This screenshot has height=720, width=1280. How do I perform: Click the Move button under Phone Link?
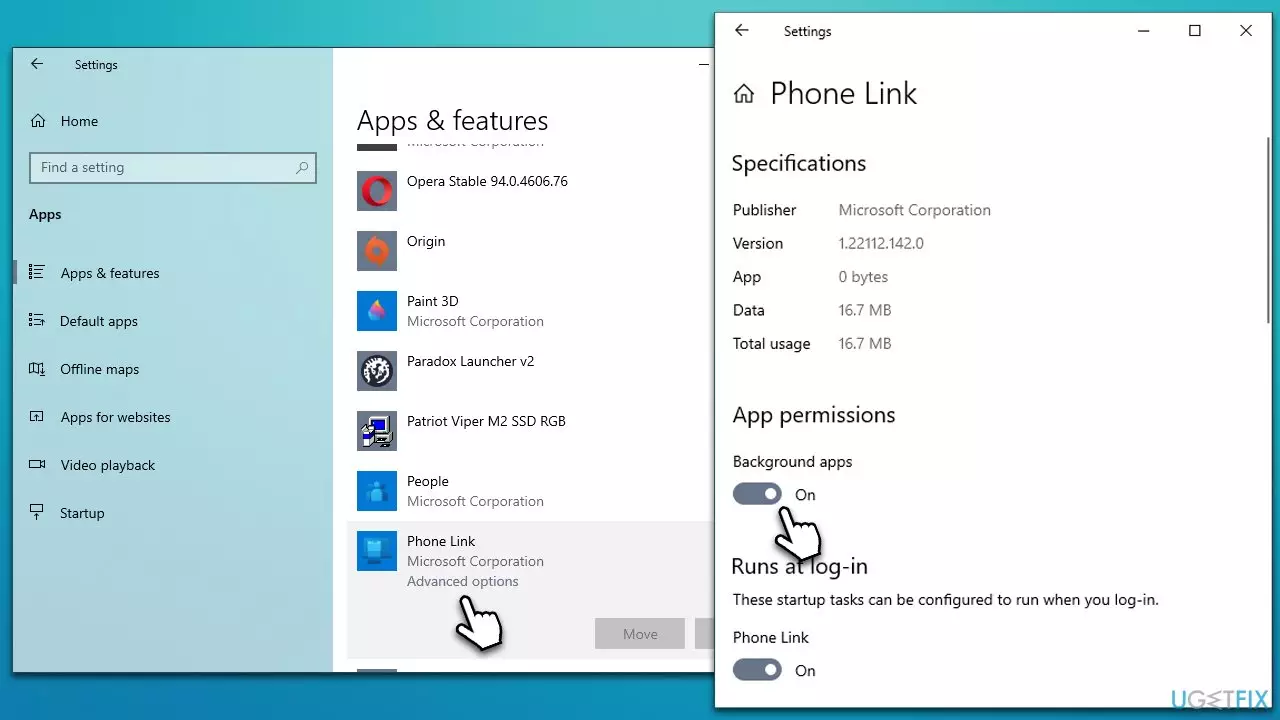pos(640,634)
